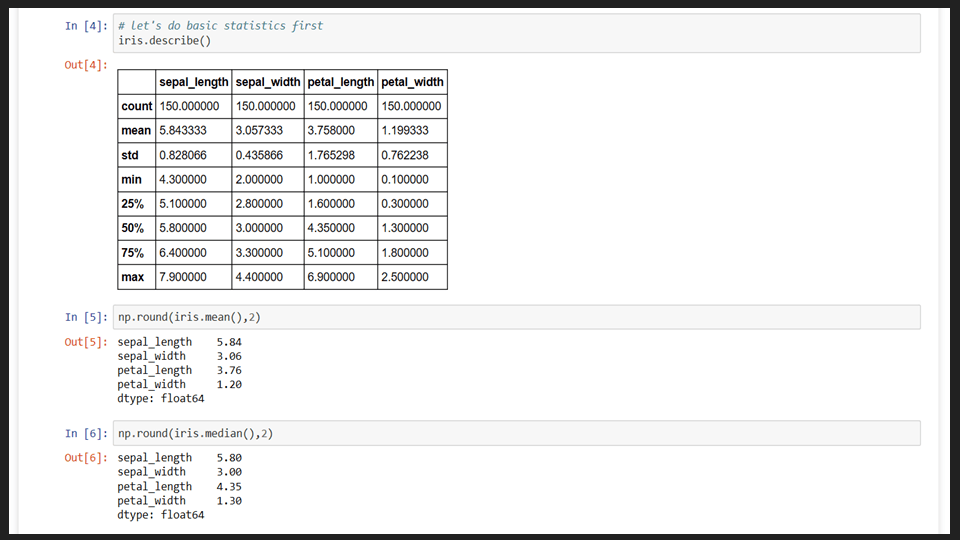The height and width of the screenshot is (540, 960).
Task: Click the min value 1.000000
Action: [331, 179]
